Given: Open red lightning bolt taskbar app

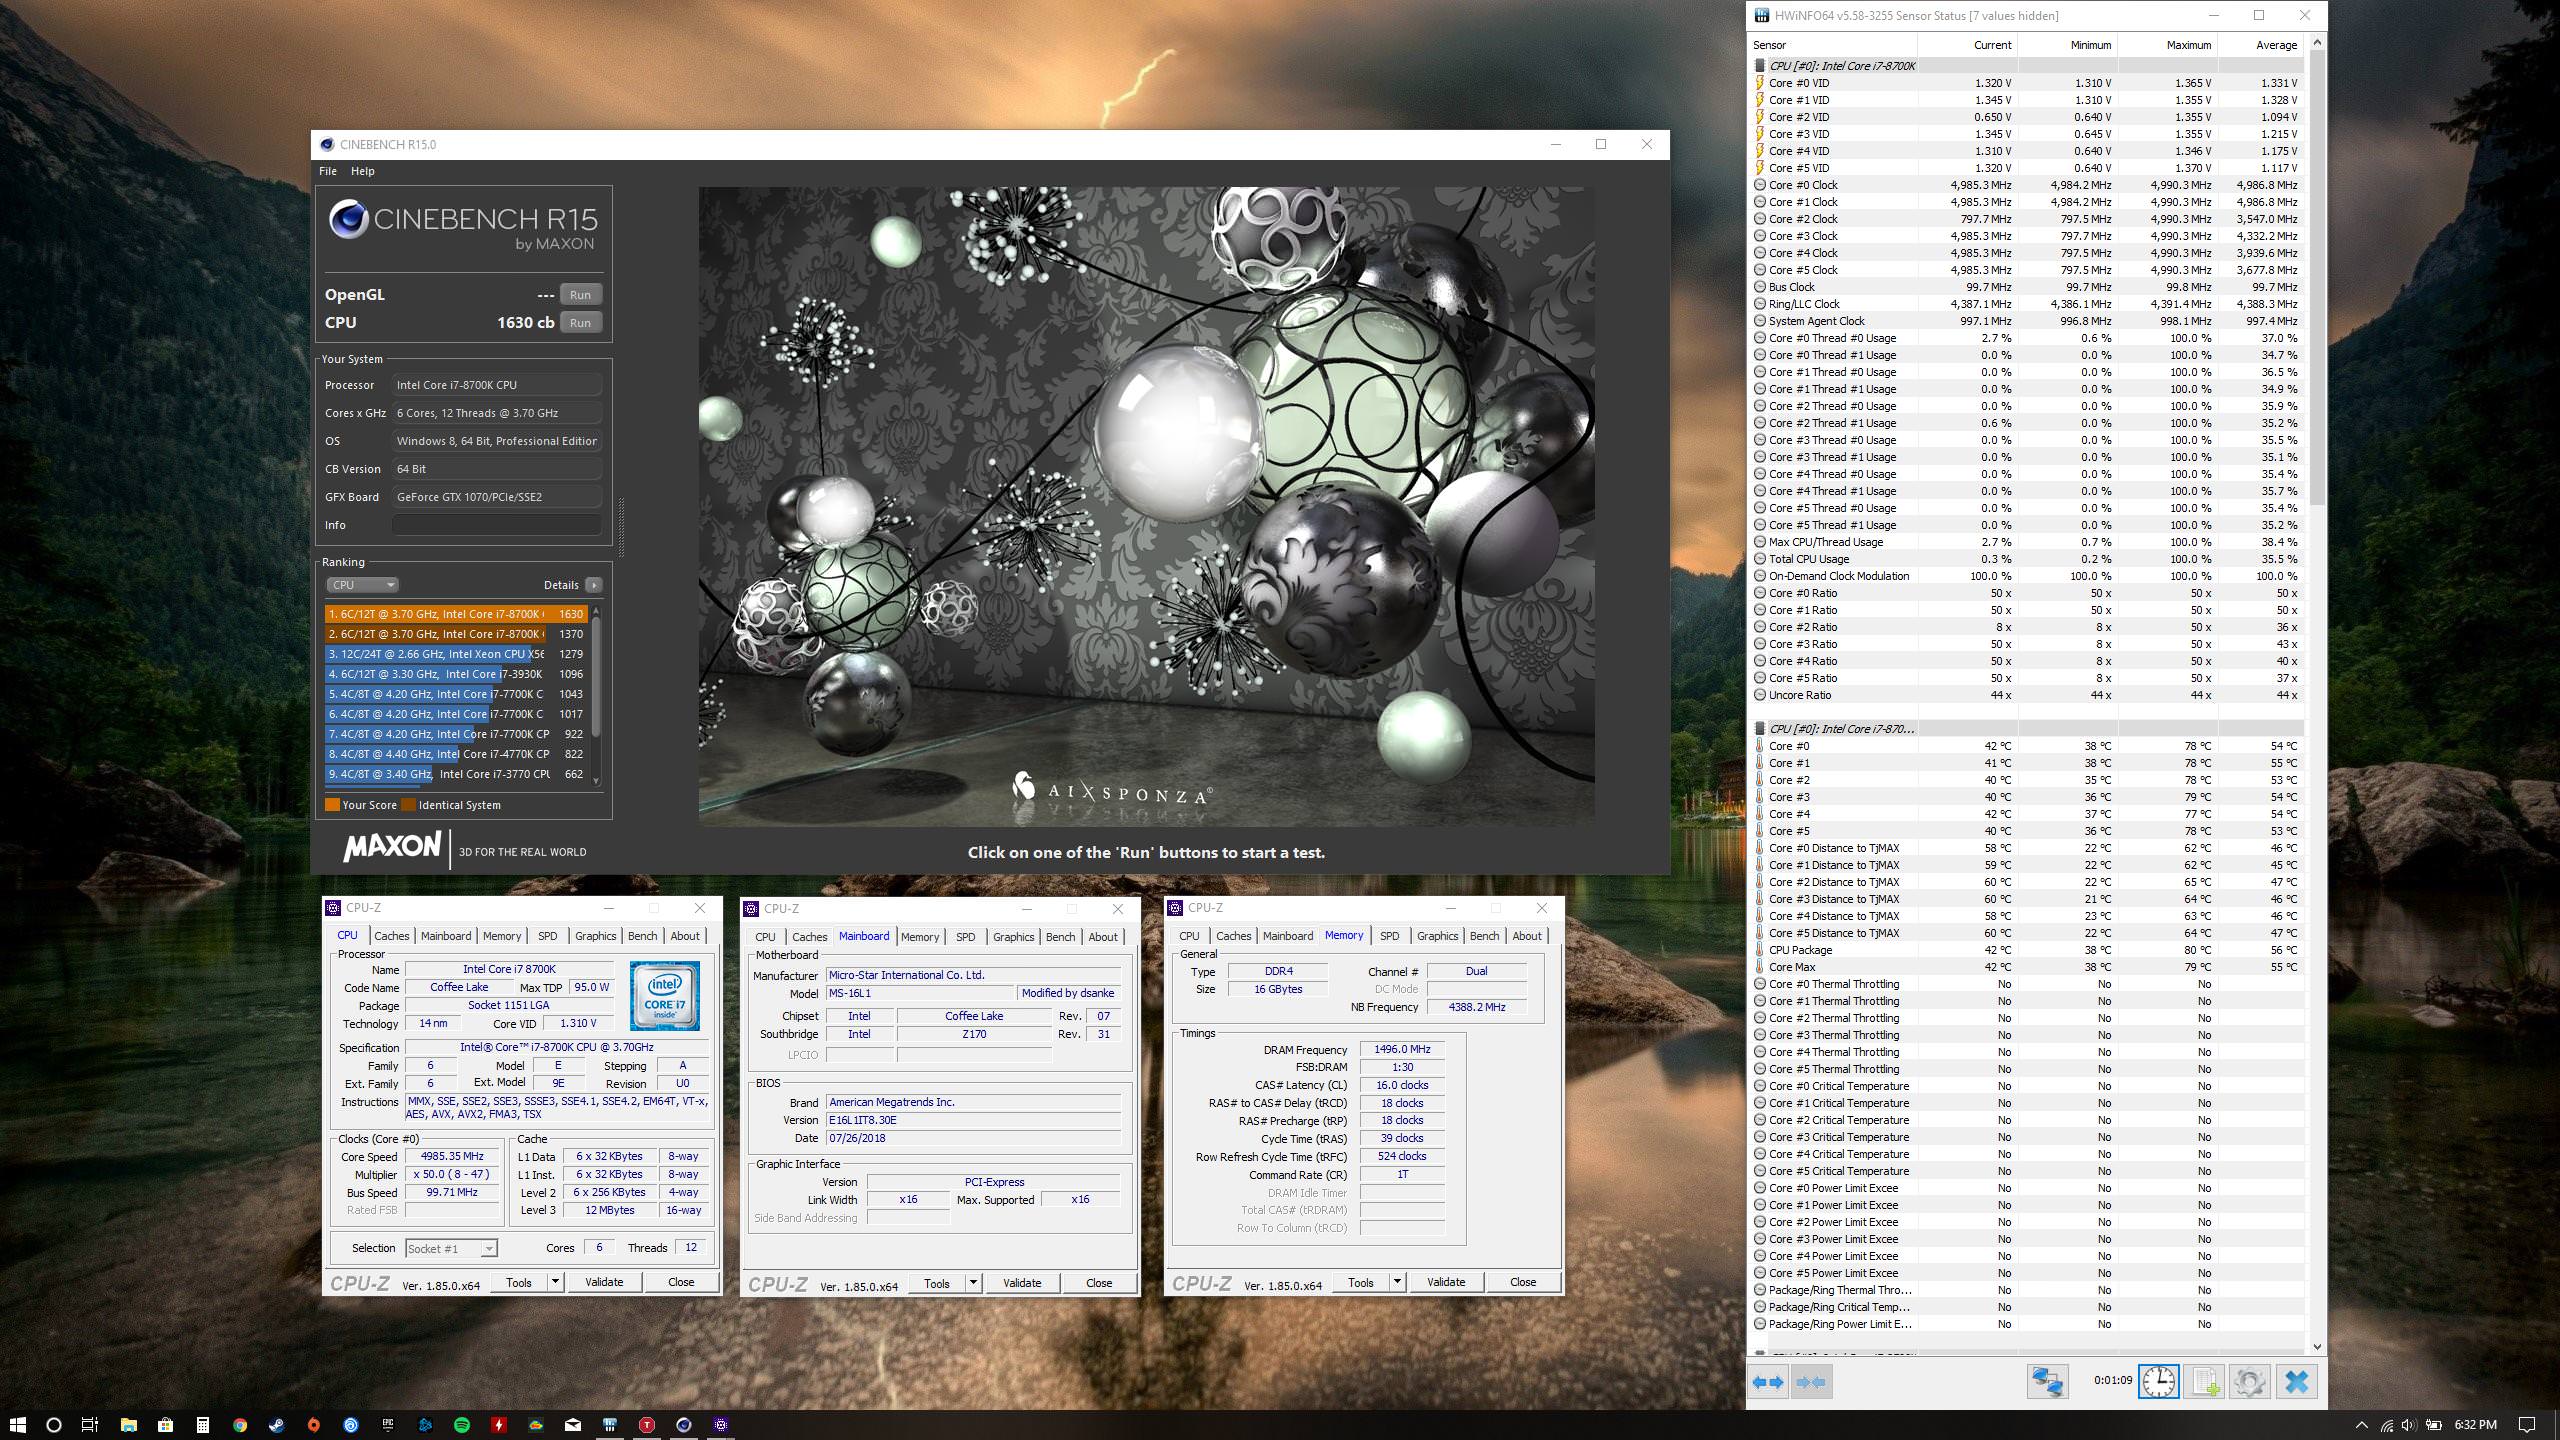Looking at the screenshot, I should click(x=498, y=1425).
